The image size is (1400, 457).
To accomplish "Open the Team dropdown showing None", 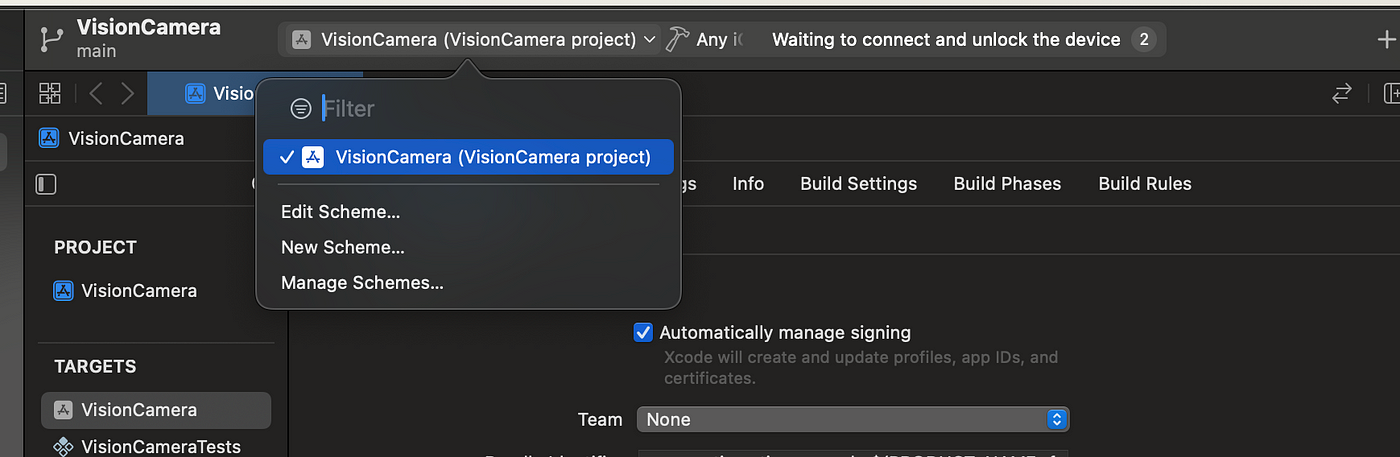I will (x=853, y=419).
